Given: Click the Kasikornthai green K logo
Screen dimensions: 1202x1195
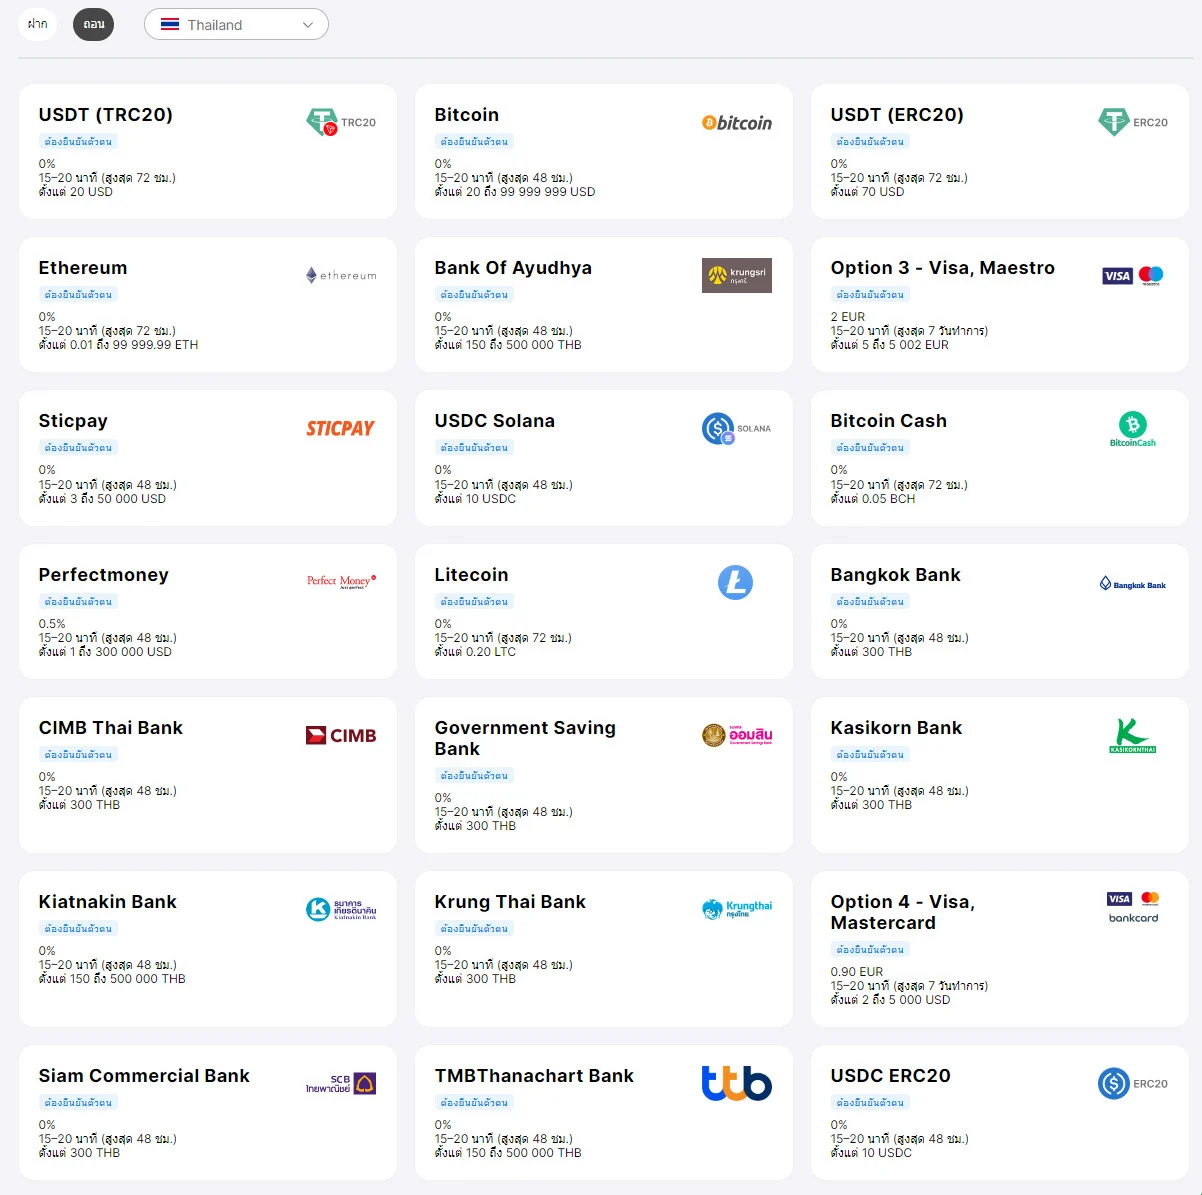Looking at the screenshot, I should click(1133, 735).
